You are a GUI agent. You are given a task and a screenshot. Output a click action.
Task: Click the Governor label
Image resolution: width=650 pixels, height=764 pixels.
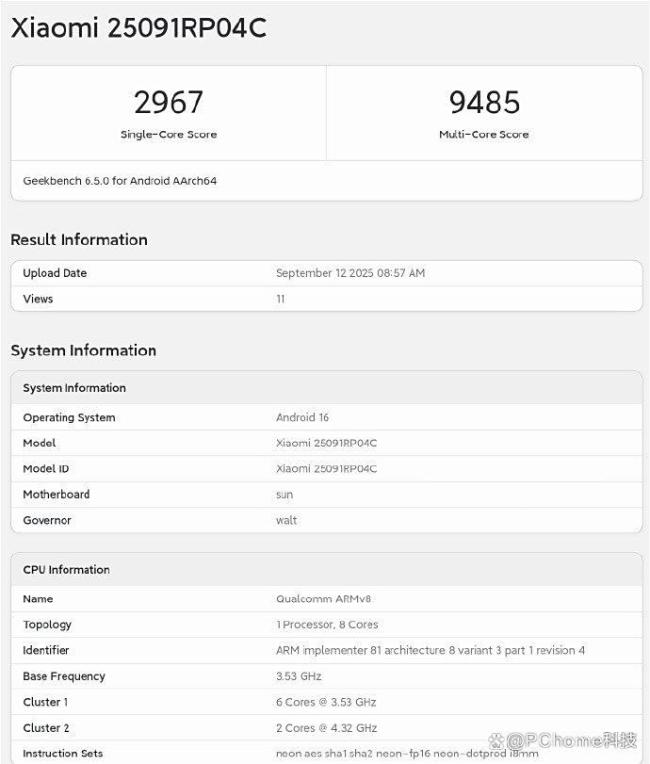point(47,520)
